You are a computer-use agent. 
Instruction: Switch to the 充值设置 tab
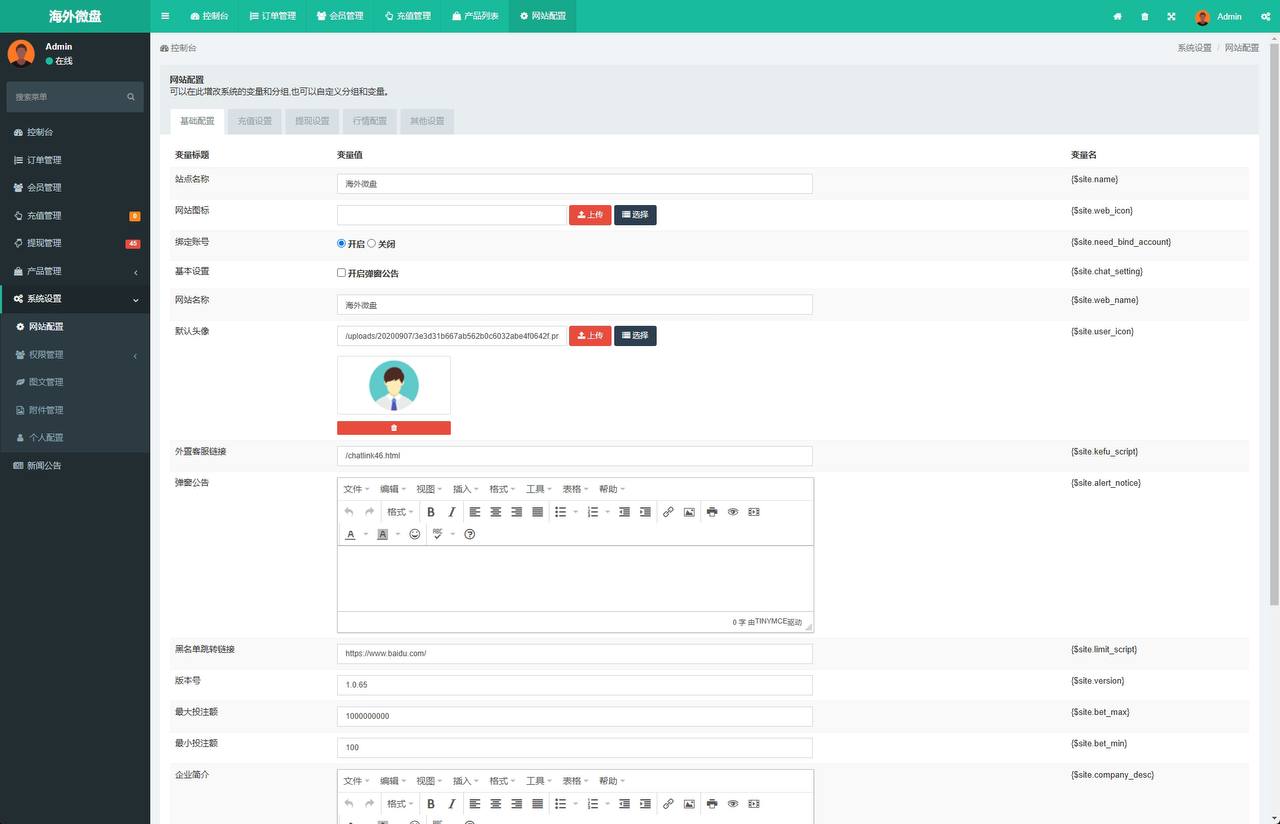(x=254, y=121)
